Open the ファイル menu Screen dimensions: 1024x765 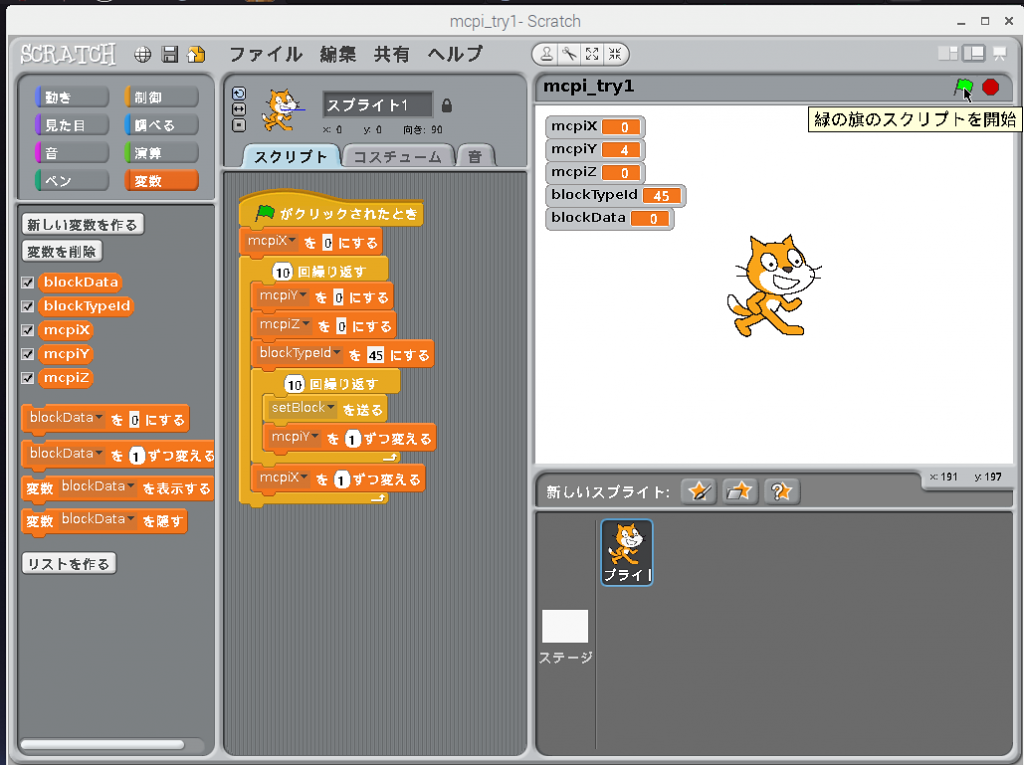pos(266,54)
